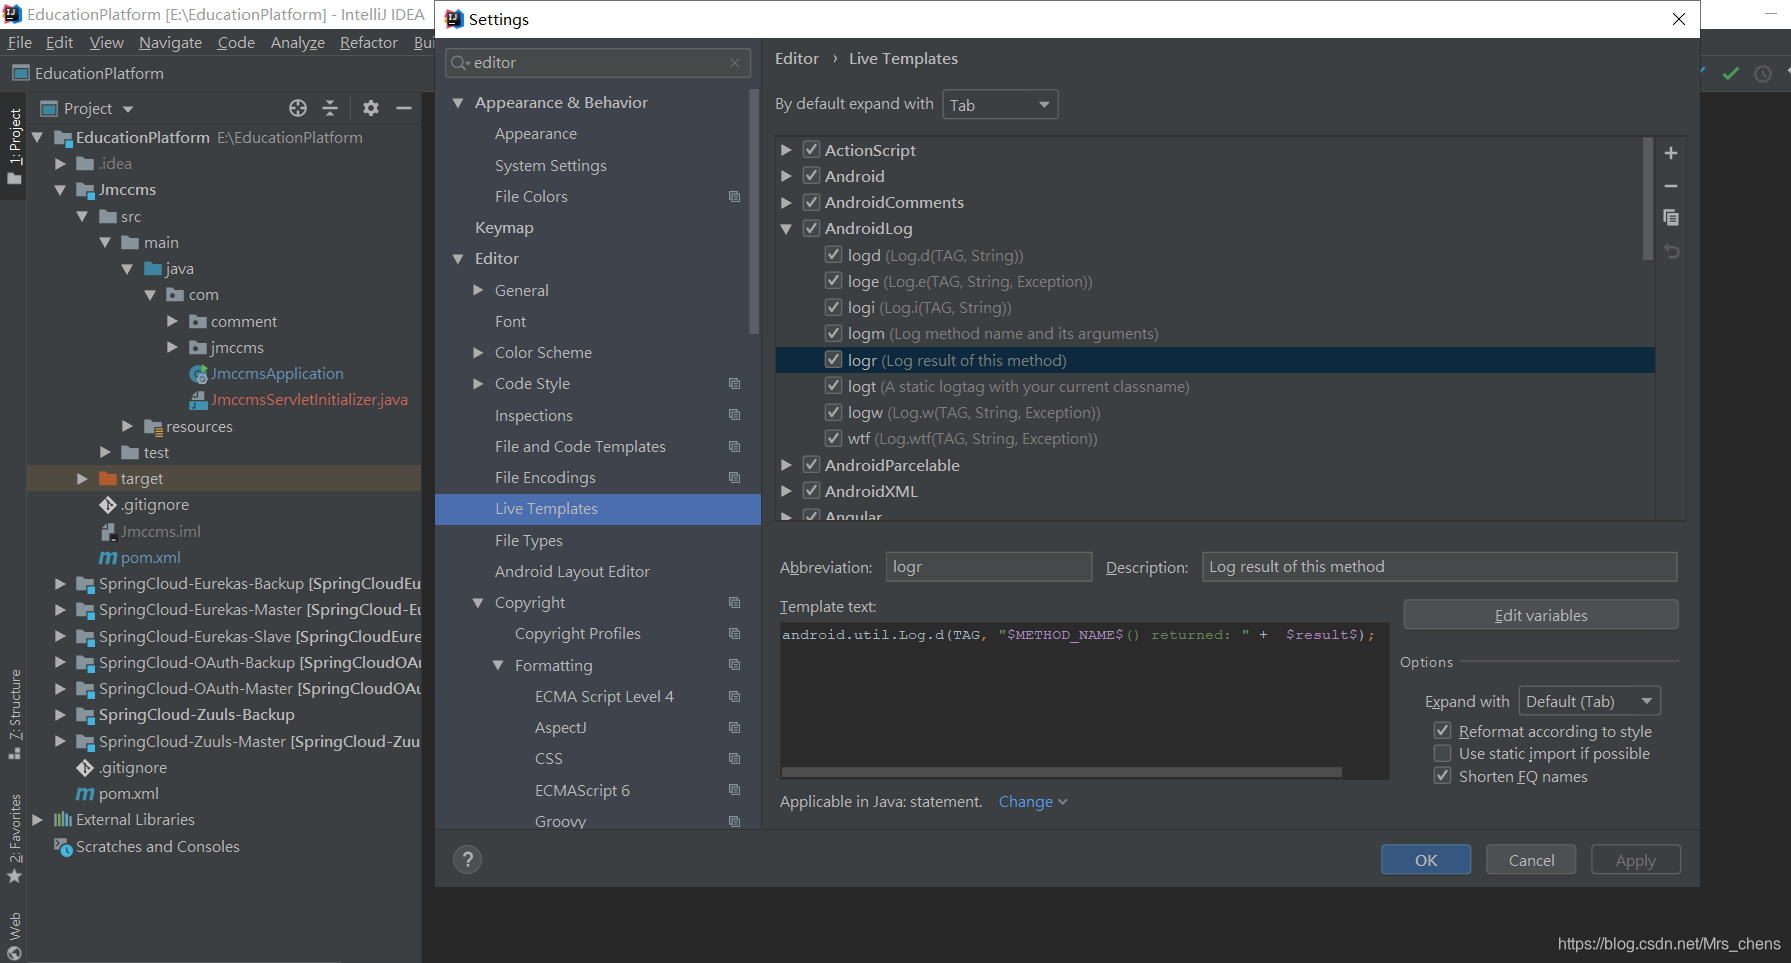Click the add template plus icon
This screenshot has width=1791, height=963.
[x=1670, y=153]
